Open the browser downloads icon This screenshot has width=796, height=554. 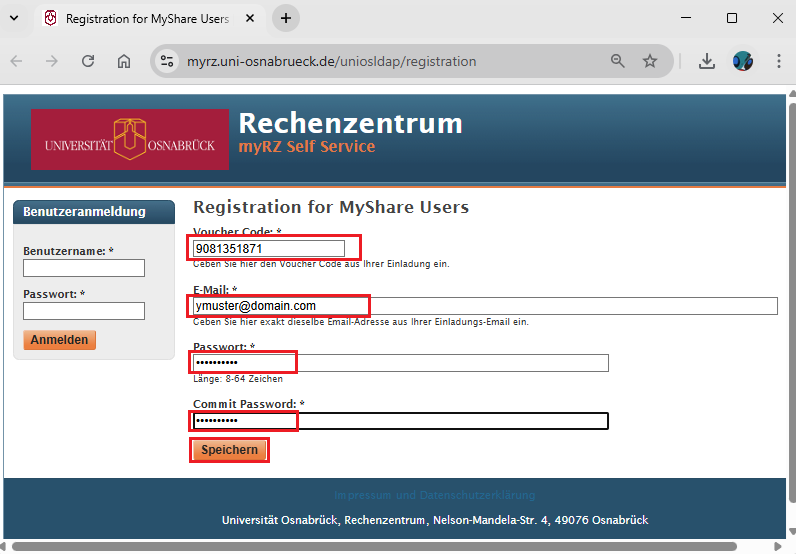point(706,61)
